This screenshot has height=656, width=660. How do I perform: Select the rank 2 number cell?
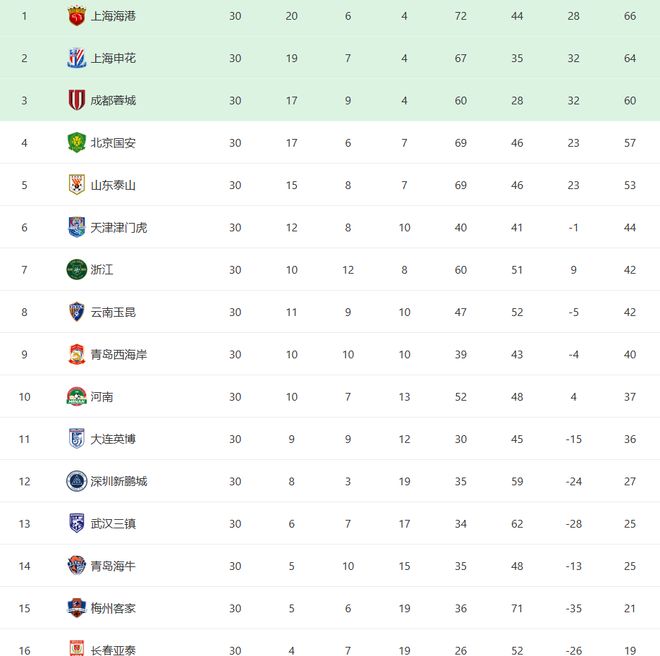[x=25, y=58]
